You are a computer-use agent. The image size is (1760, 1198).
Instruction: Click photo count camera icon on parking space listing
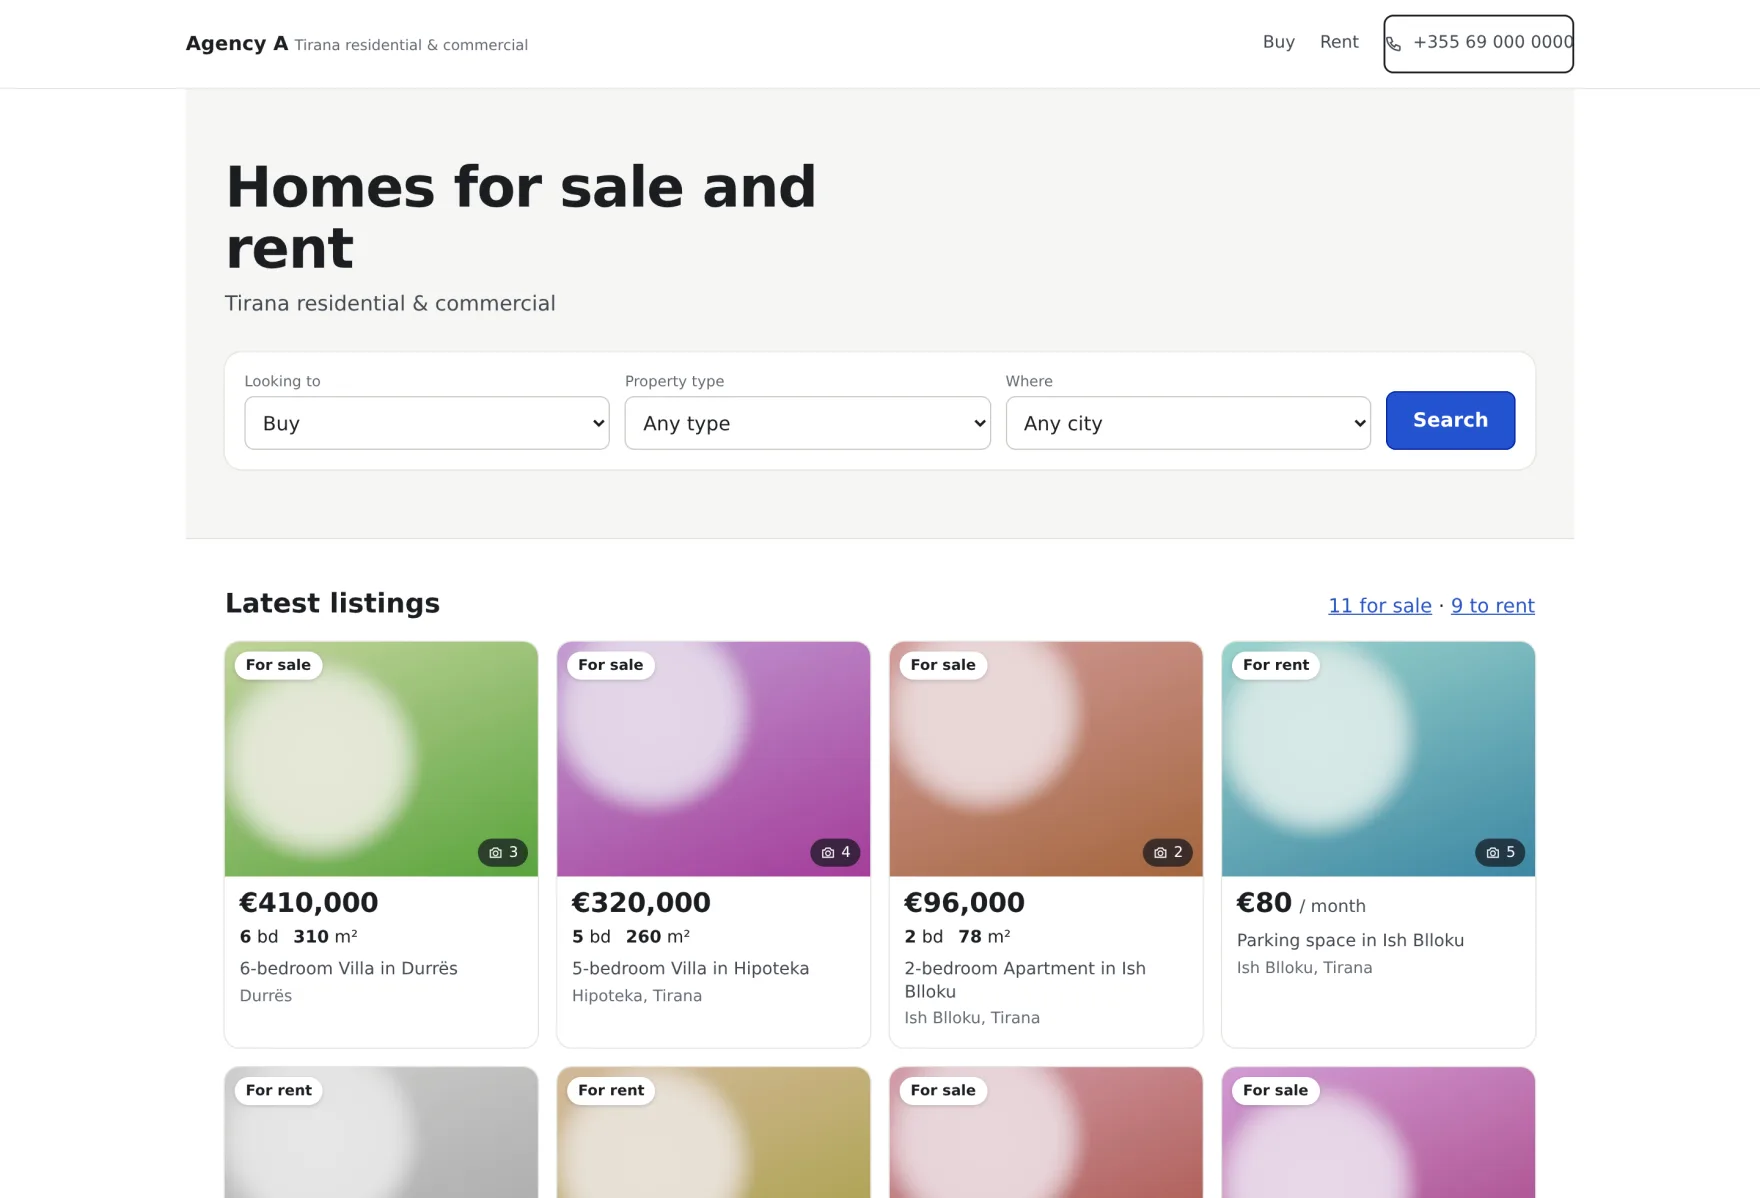(x=1493, y=853)
